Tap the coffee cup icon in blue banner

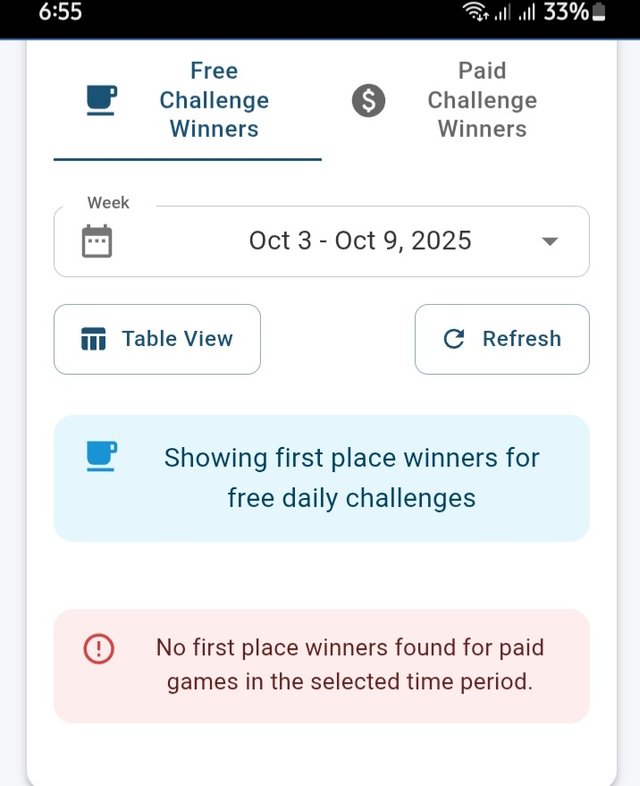[x=101, y=456]
